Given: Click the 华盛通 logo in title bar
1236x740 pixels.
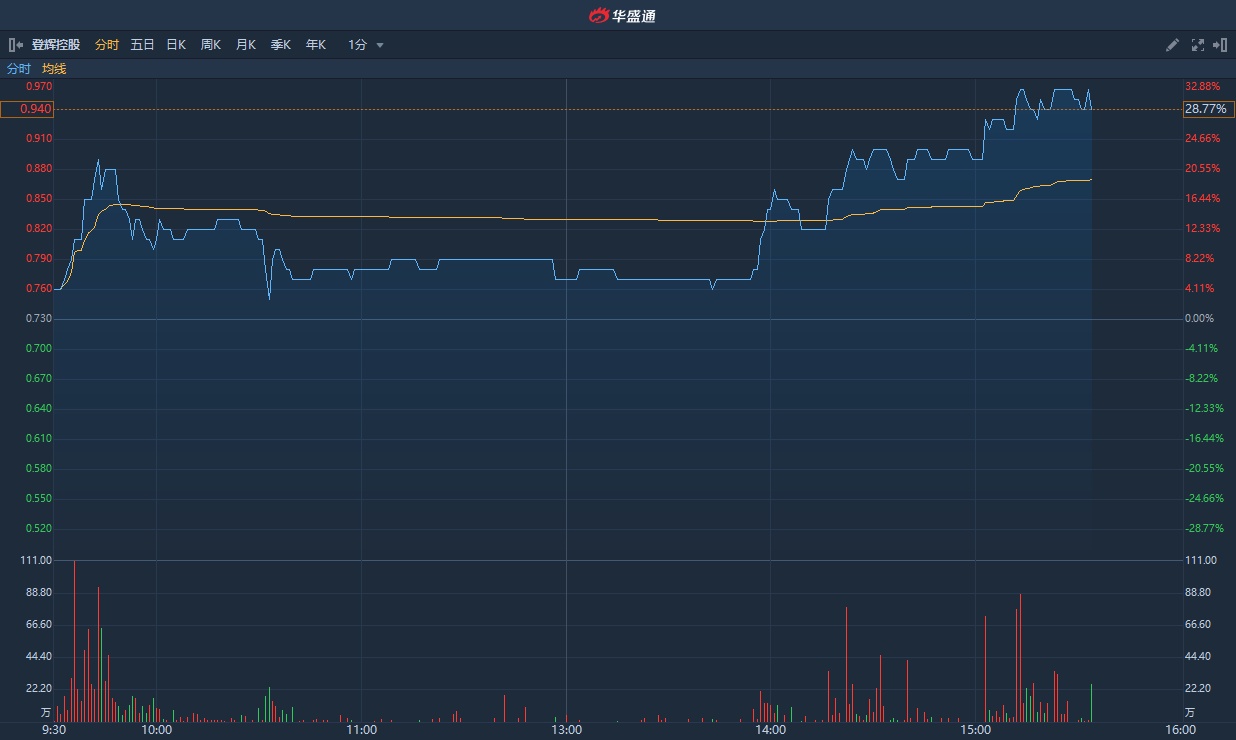Looking at the screenshot, I should (x=622, y=15).
